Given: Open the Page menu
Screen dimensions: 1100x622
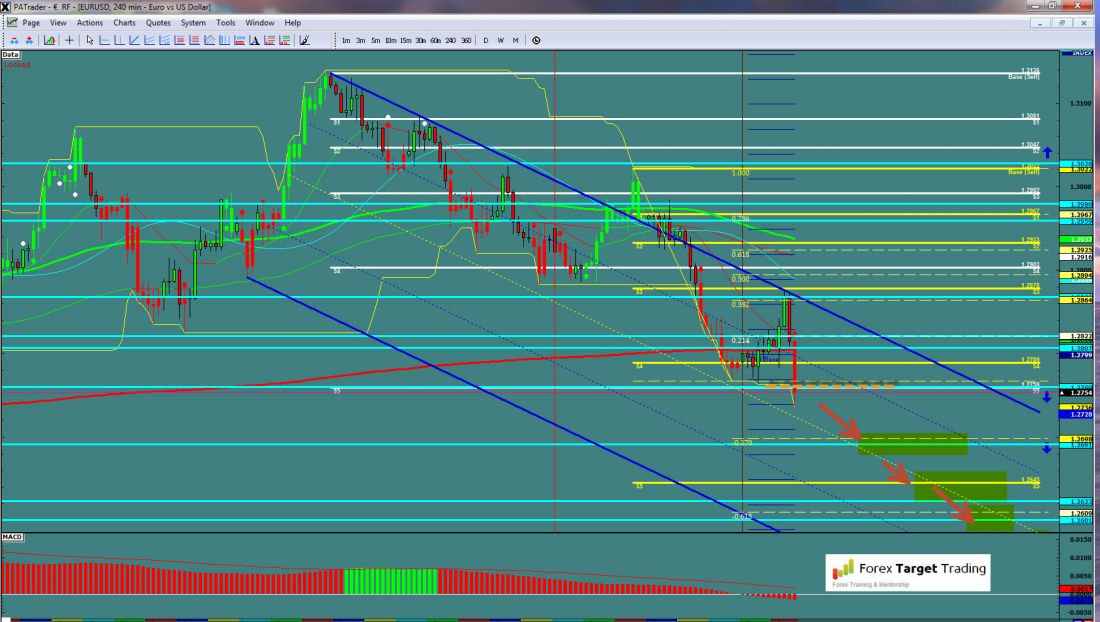Looking at the screenshot, I should point(31,22).
